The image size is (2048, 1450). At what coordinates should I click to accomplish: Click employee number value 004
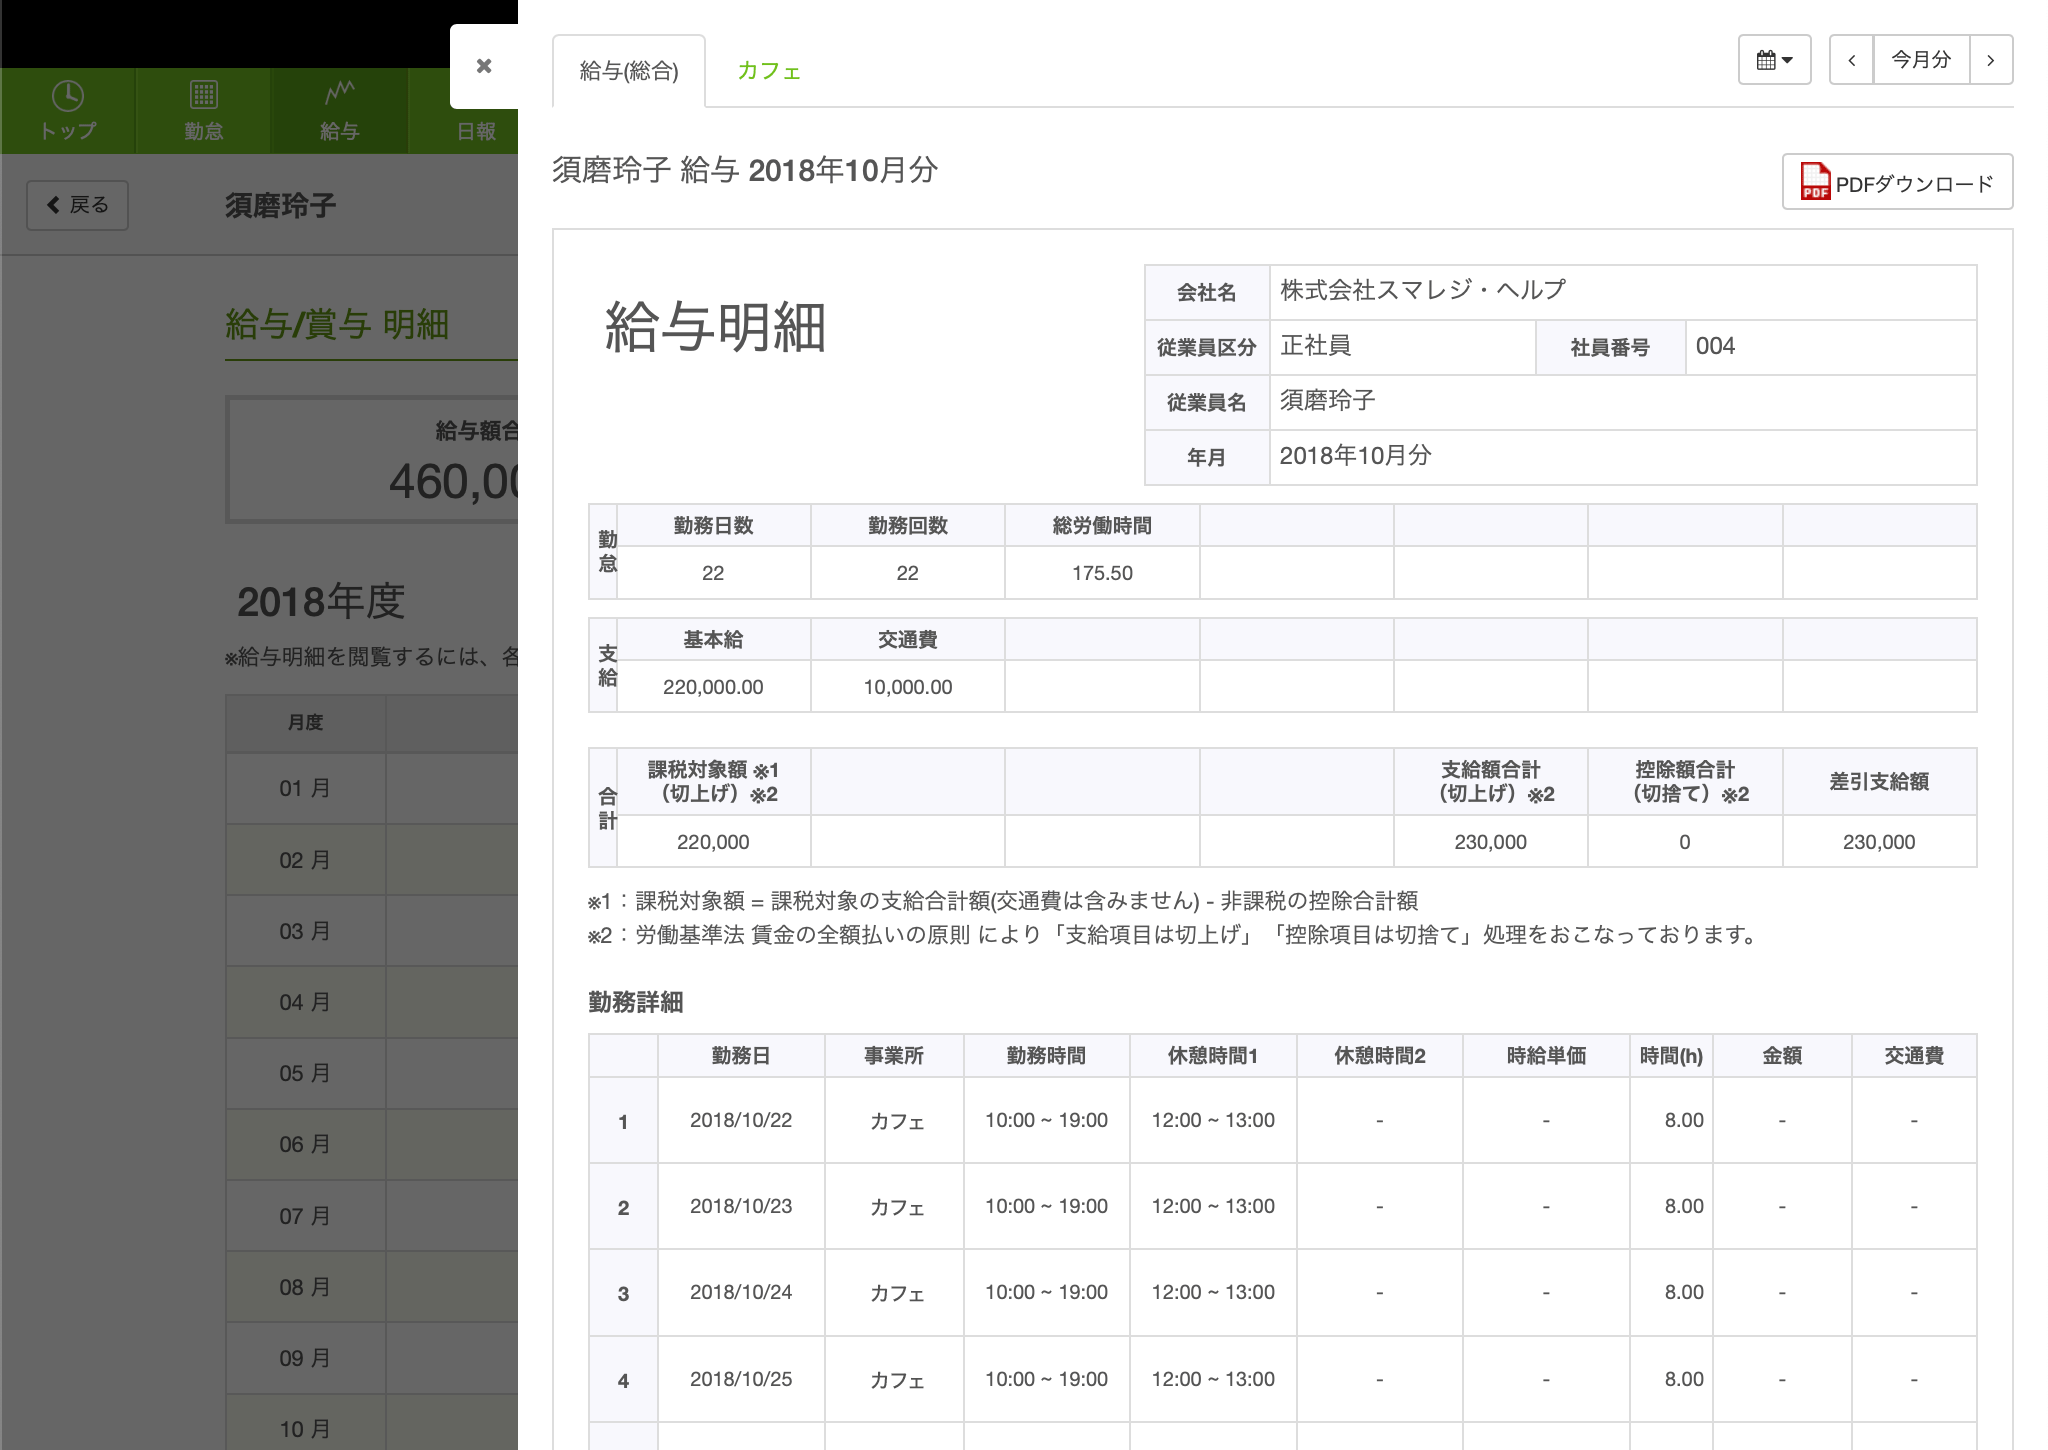tap(1715, 346)
